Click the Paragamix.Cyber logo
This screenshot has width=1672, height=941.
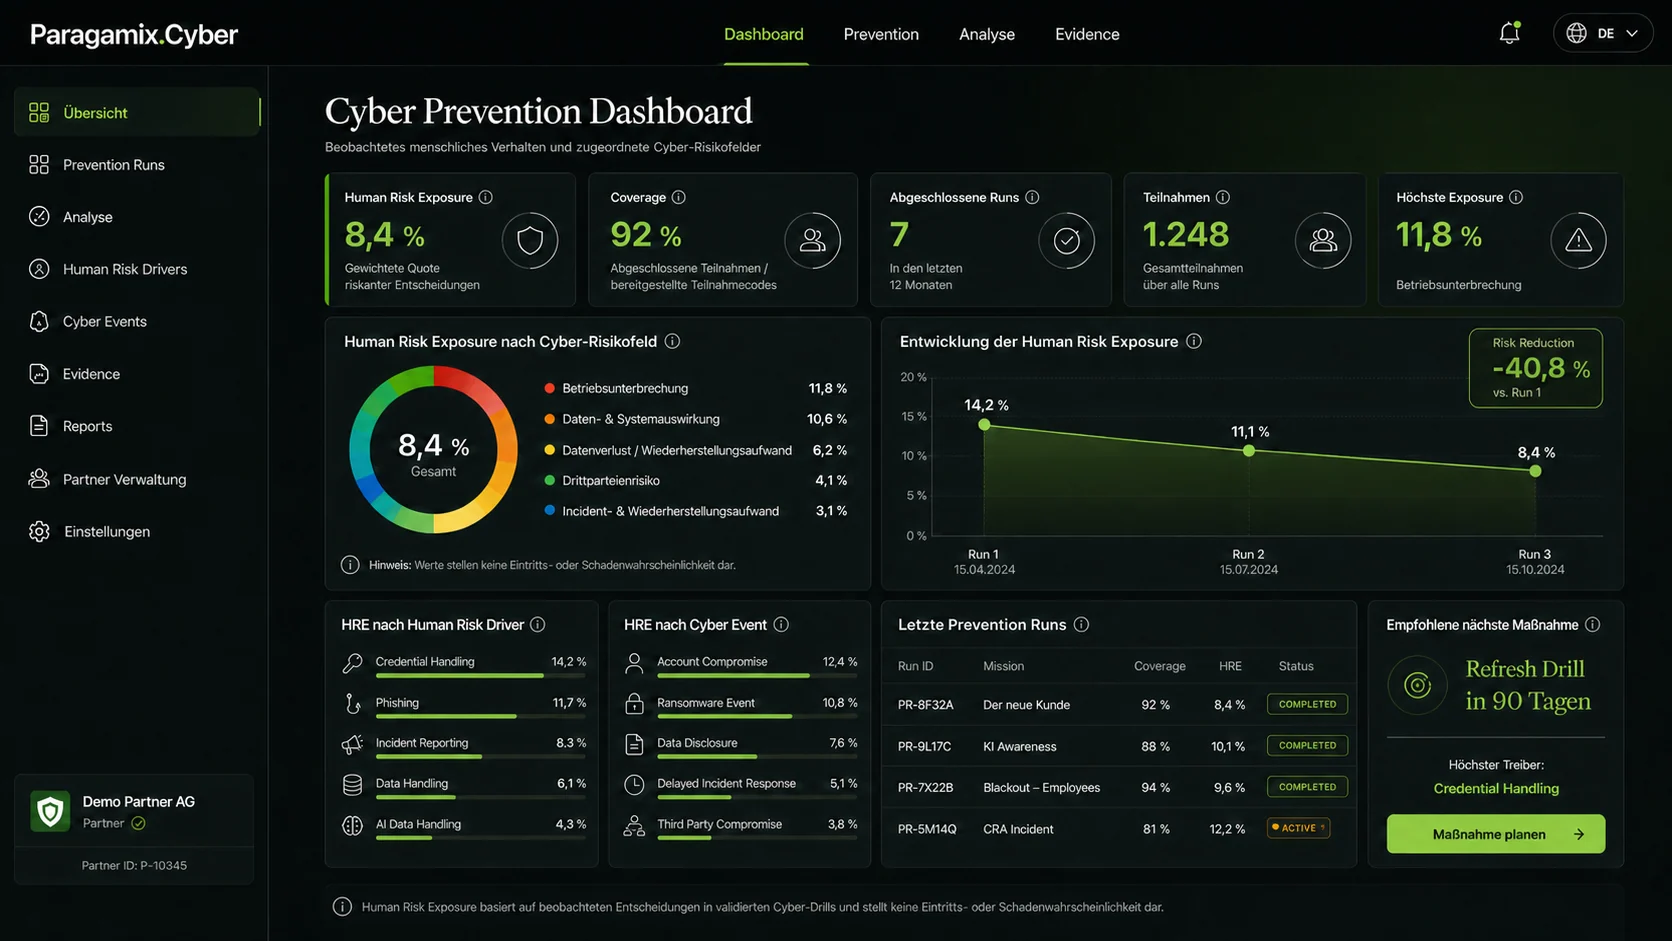(134, 35)
